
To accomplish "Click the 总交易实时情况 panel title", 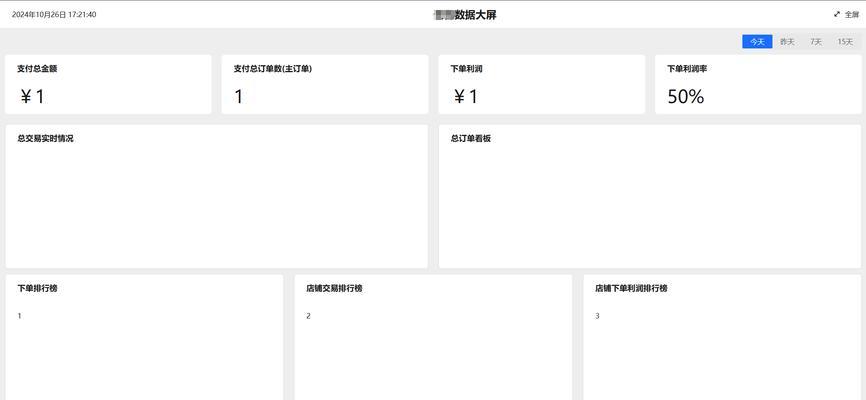I will pyautogui.click(x=45, y=139).
